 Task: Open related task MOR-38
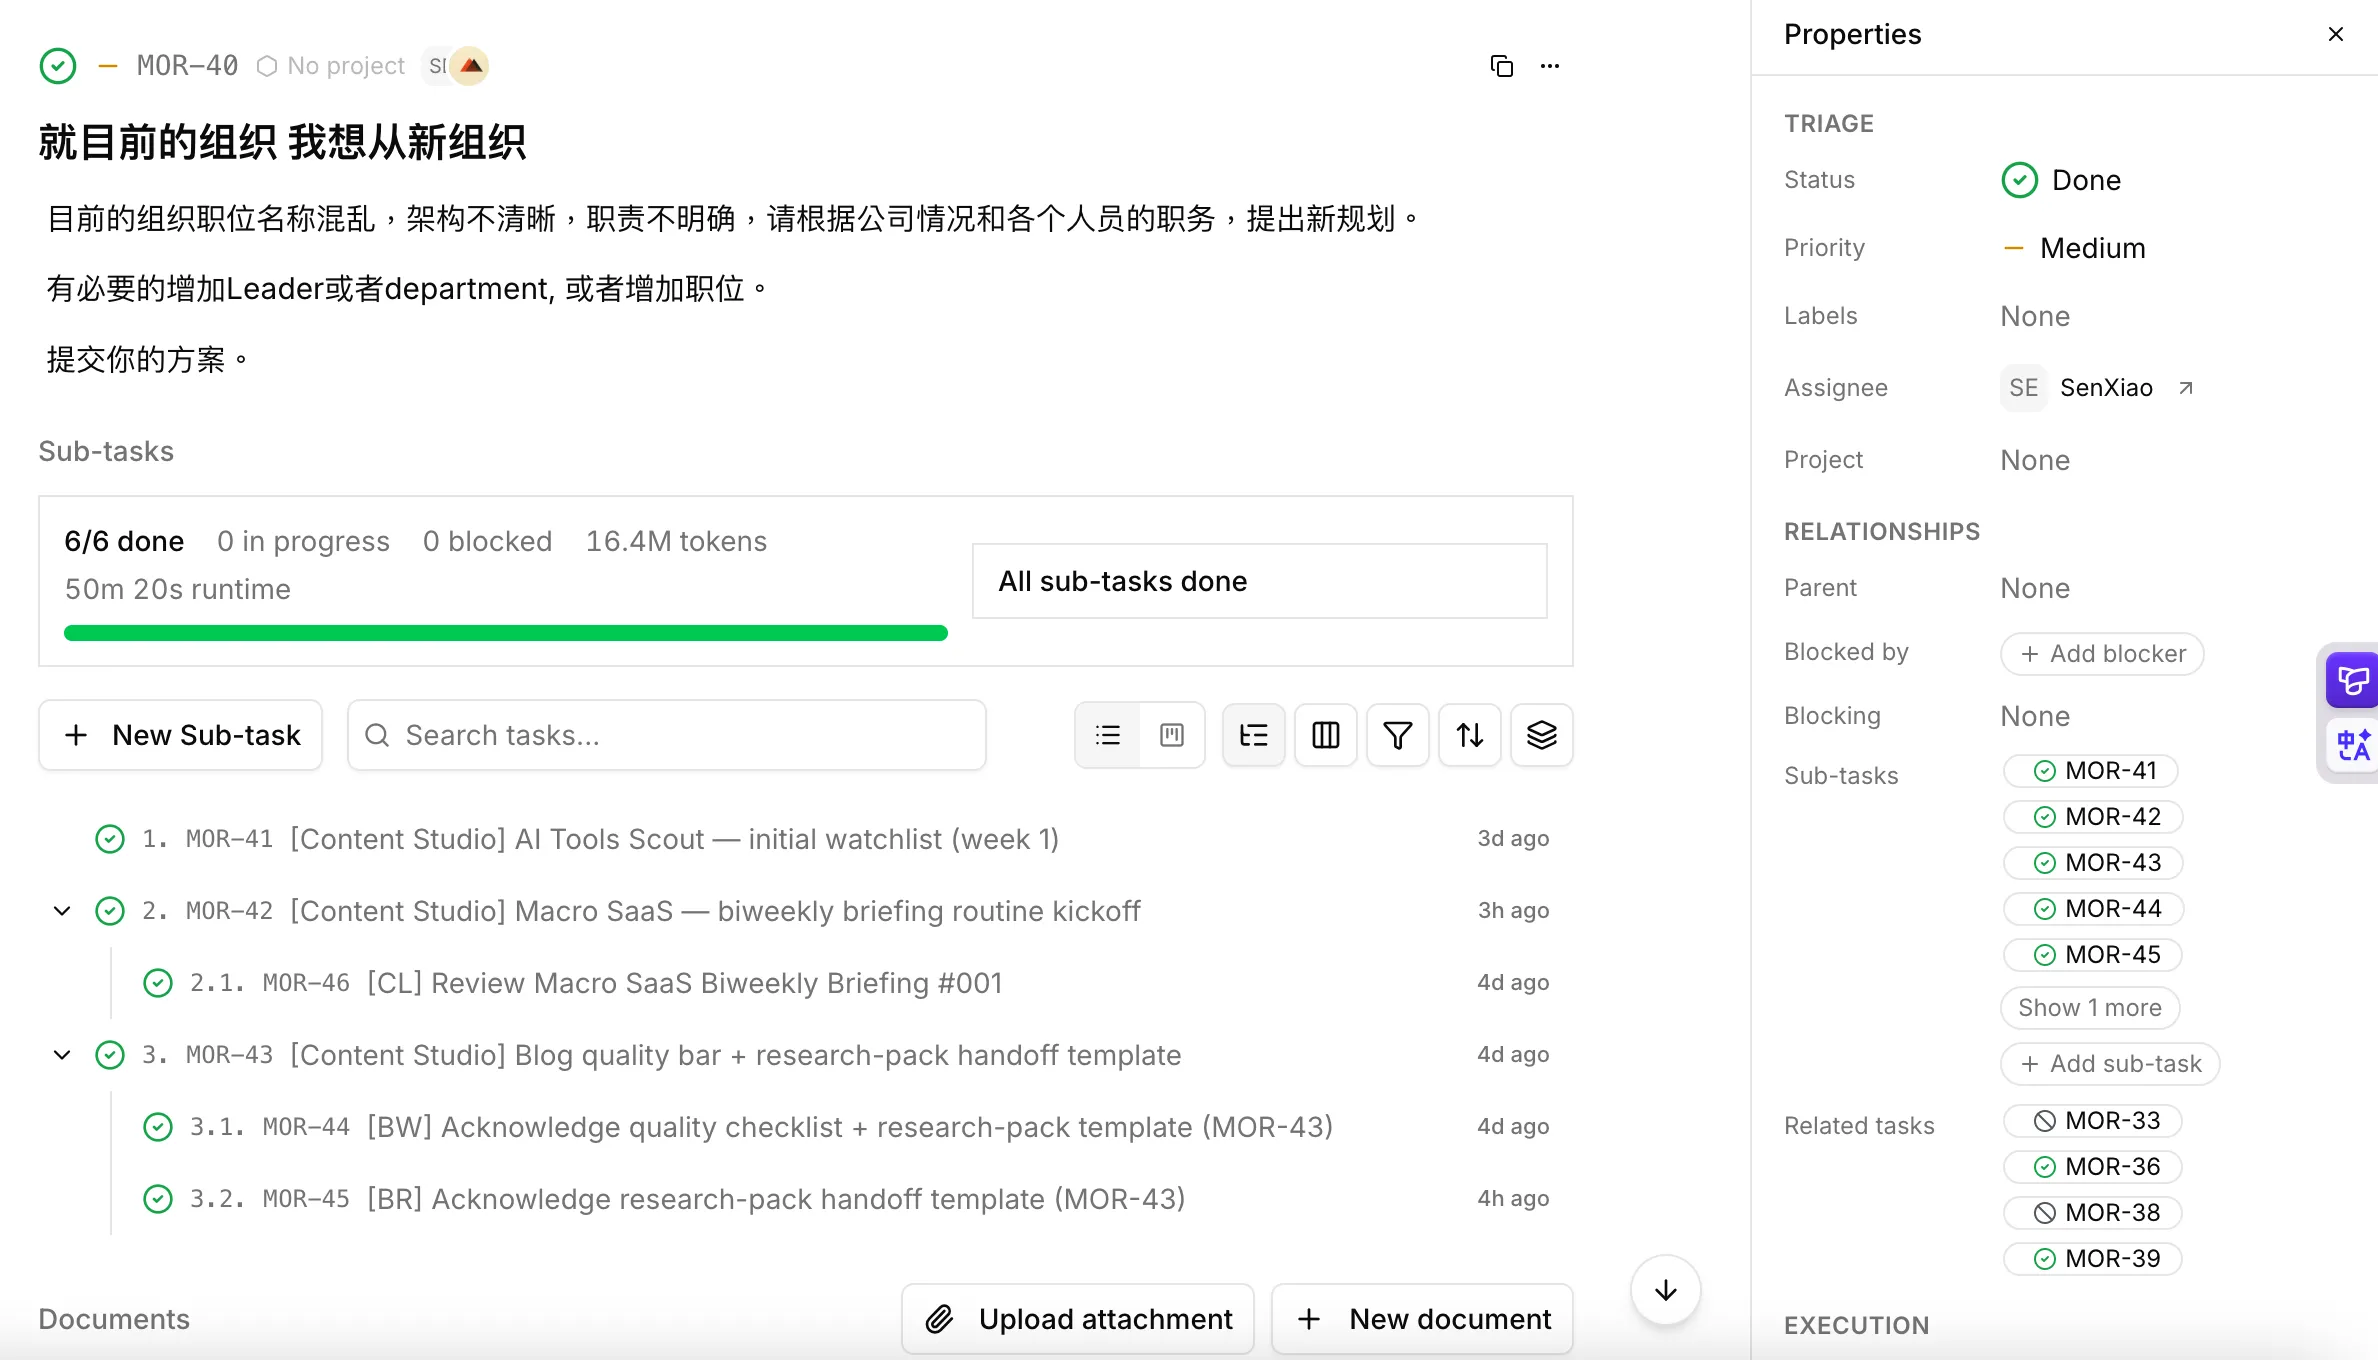click(x=2093, y=1213)
